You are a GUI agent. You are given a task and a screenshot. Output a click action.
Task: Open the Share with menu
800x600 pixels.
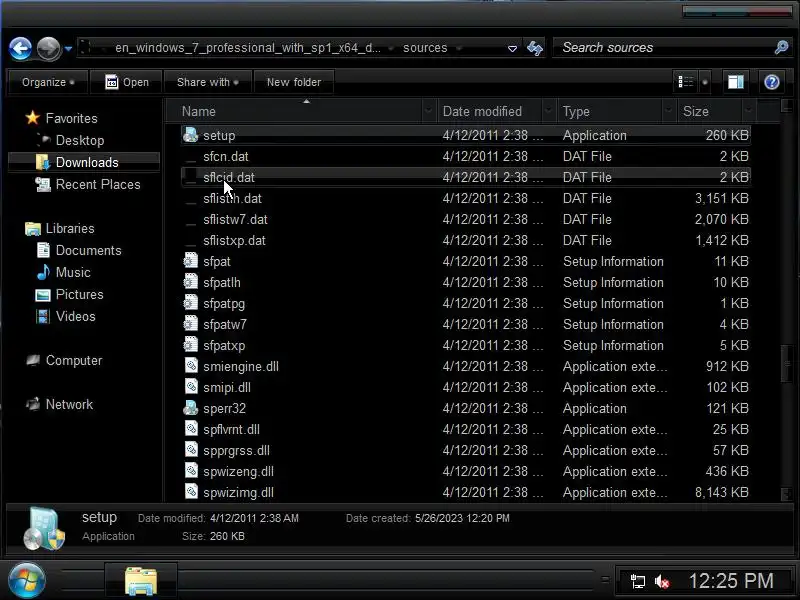(208, 82)
